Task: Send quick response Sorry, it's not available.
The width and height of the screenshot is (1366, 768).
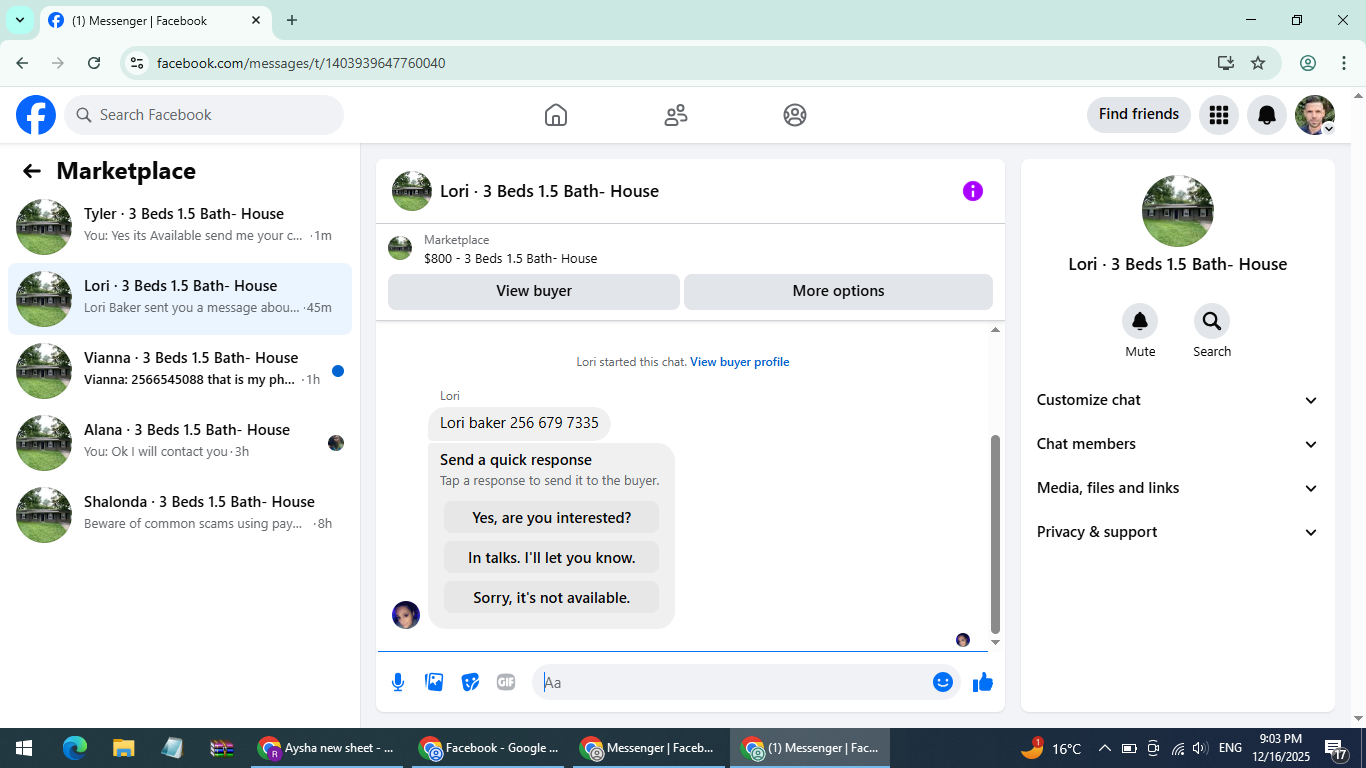Action: [551, 598]
